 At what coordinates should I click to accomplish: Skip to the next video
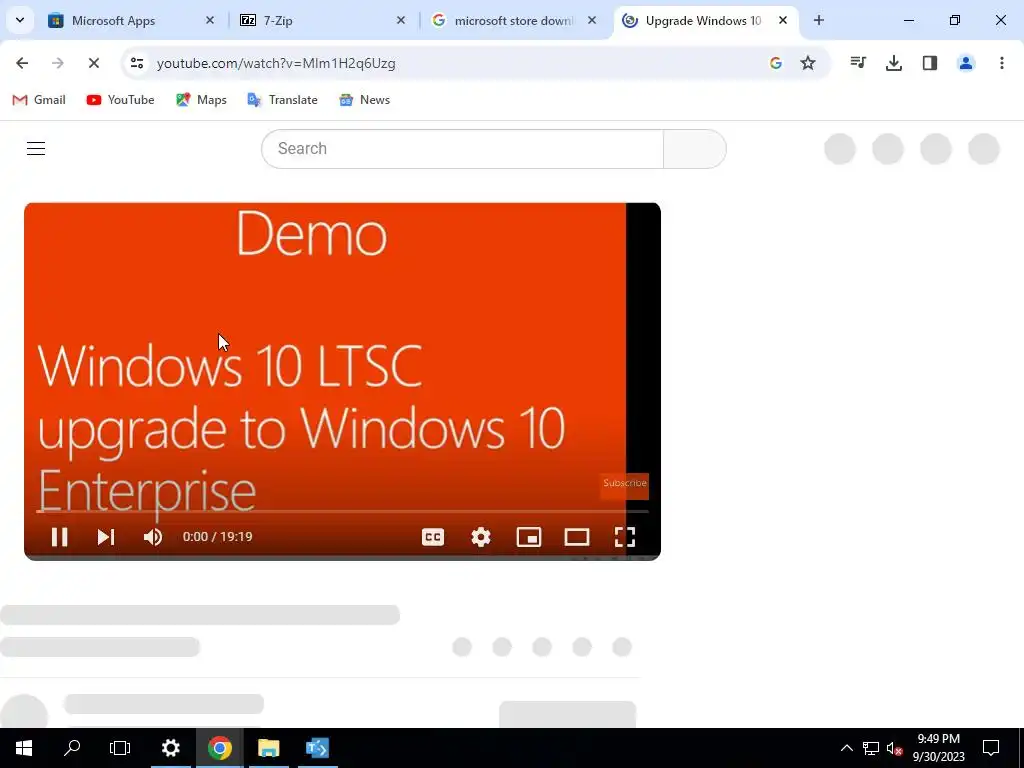click(106, 537)
